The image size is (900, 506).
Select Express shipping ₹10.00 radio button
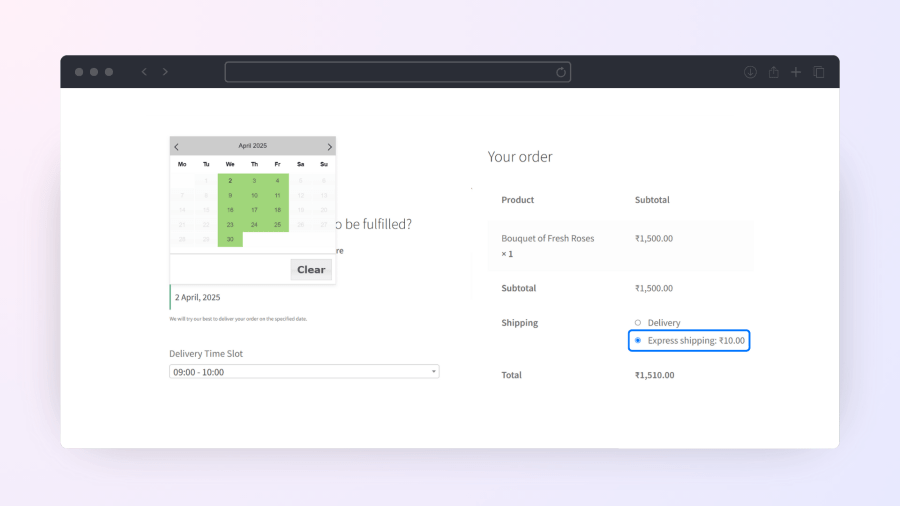[x=638, y=341]
